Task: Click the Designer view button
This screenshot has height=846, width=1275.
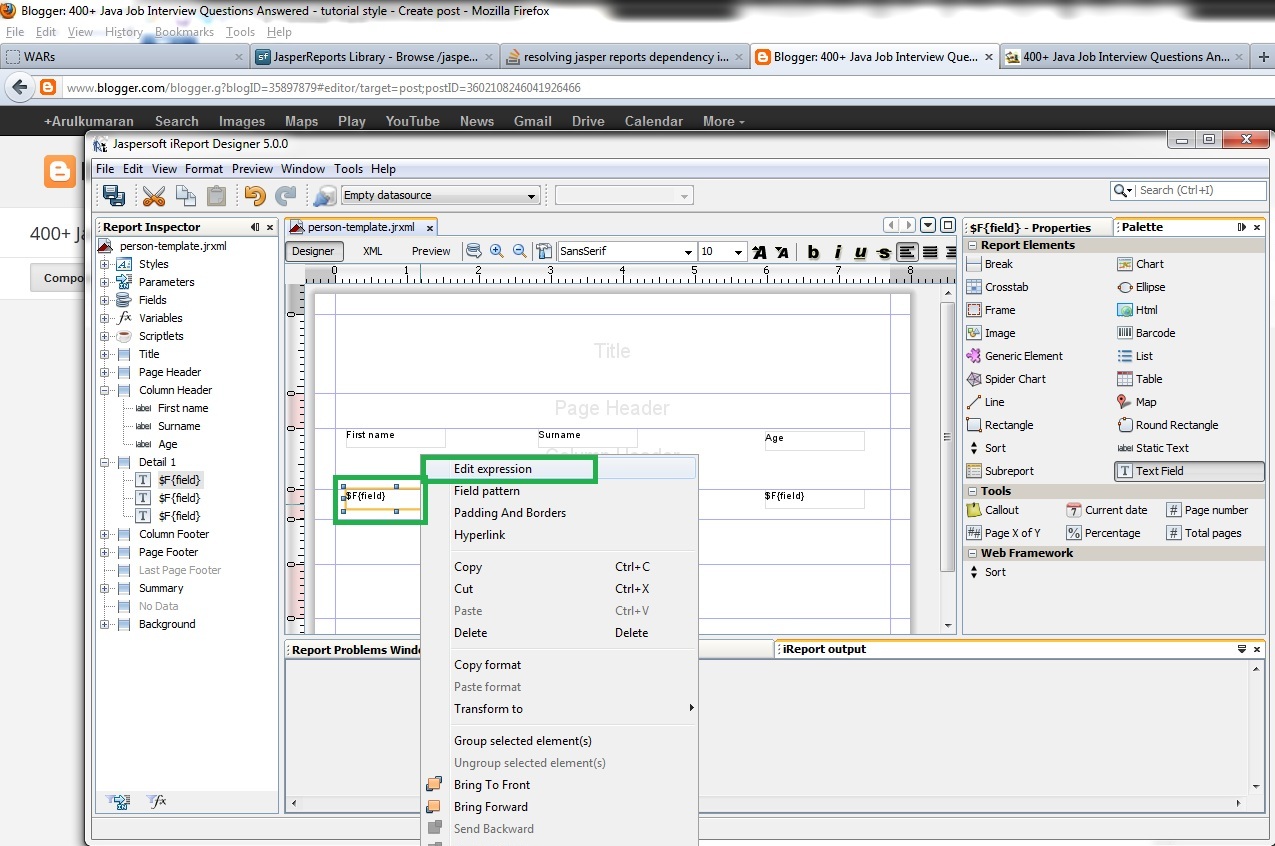Action: coord(313,251)
